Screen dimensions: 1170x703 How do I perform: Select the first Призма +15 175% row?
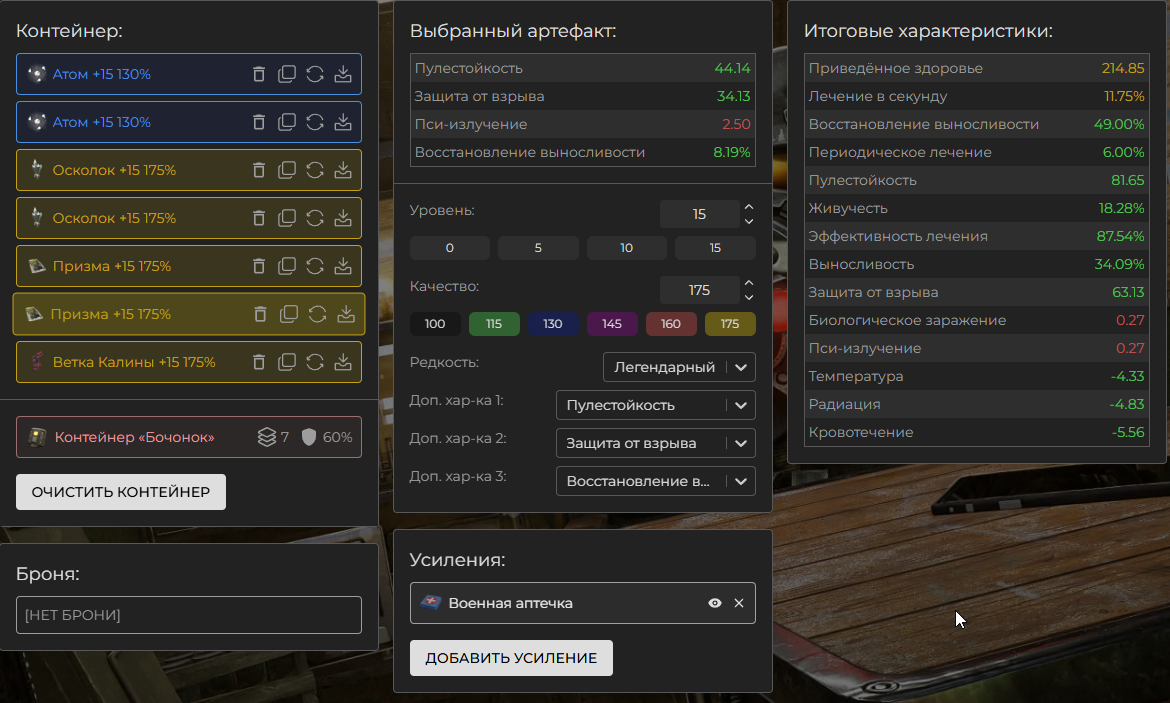189,266
